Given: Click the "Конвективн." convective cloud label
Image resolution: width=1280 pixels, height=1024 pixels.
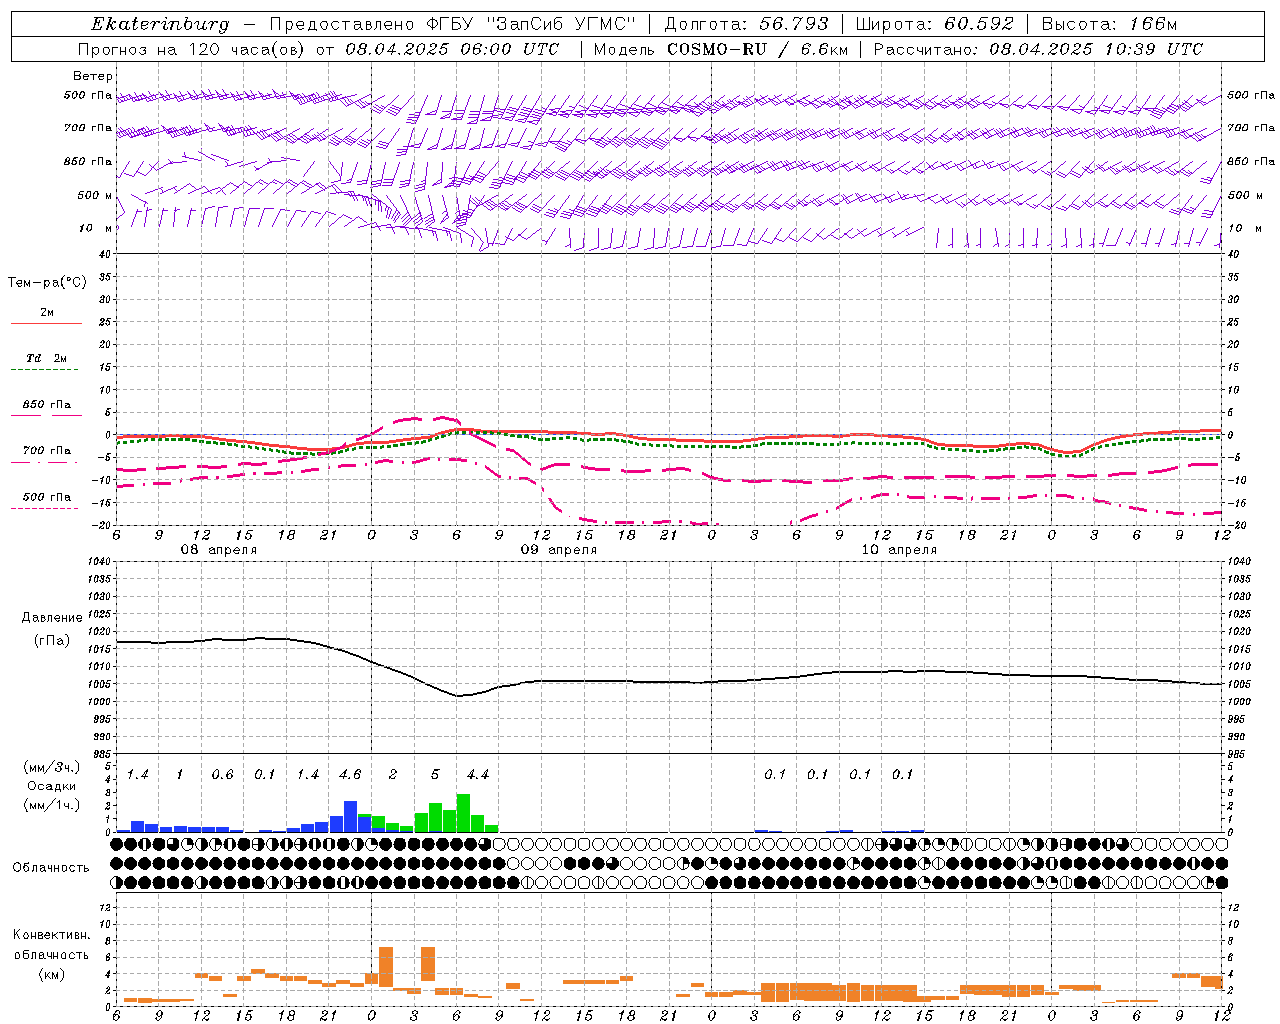Looking at the screenshot, I should [51, 935].
